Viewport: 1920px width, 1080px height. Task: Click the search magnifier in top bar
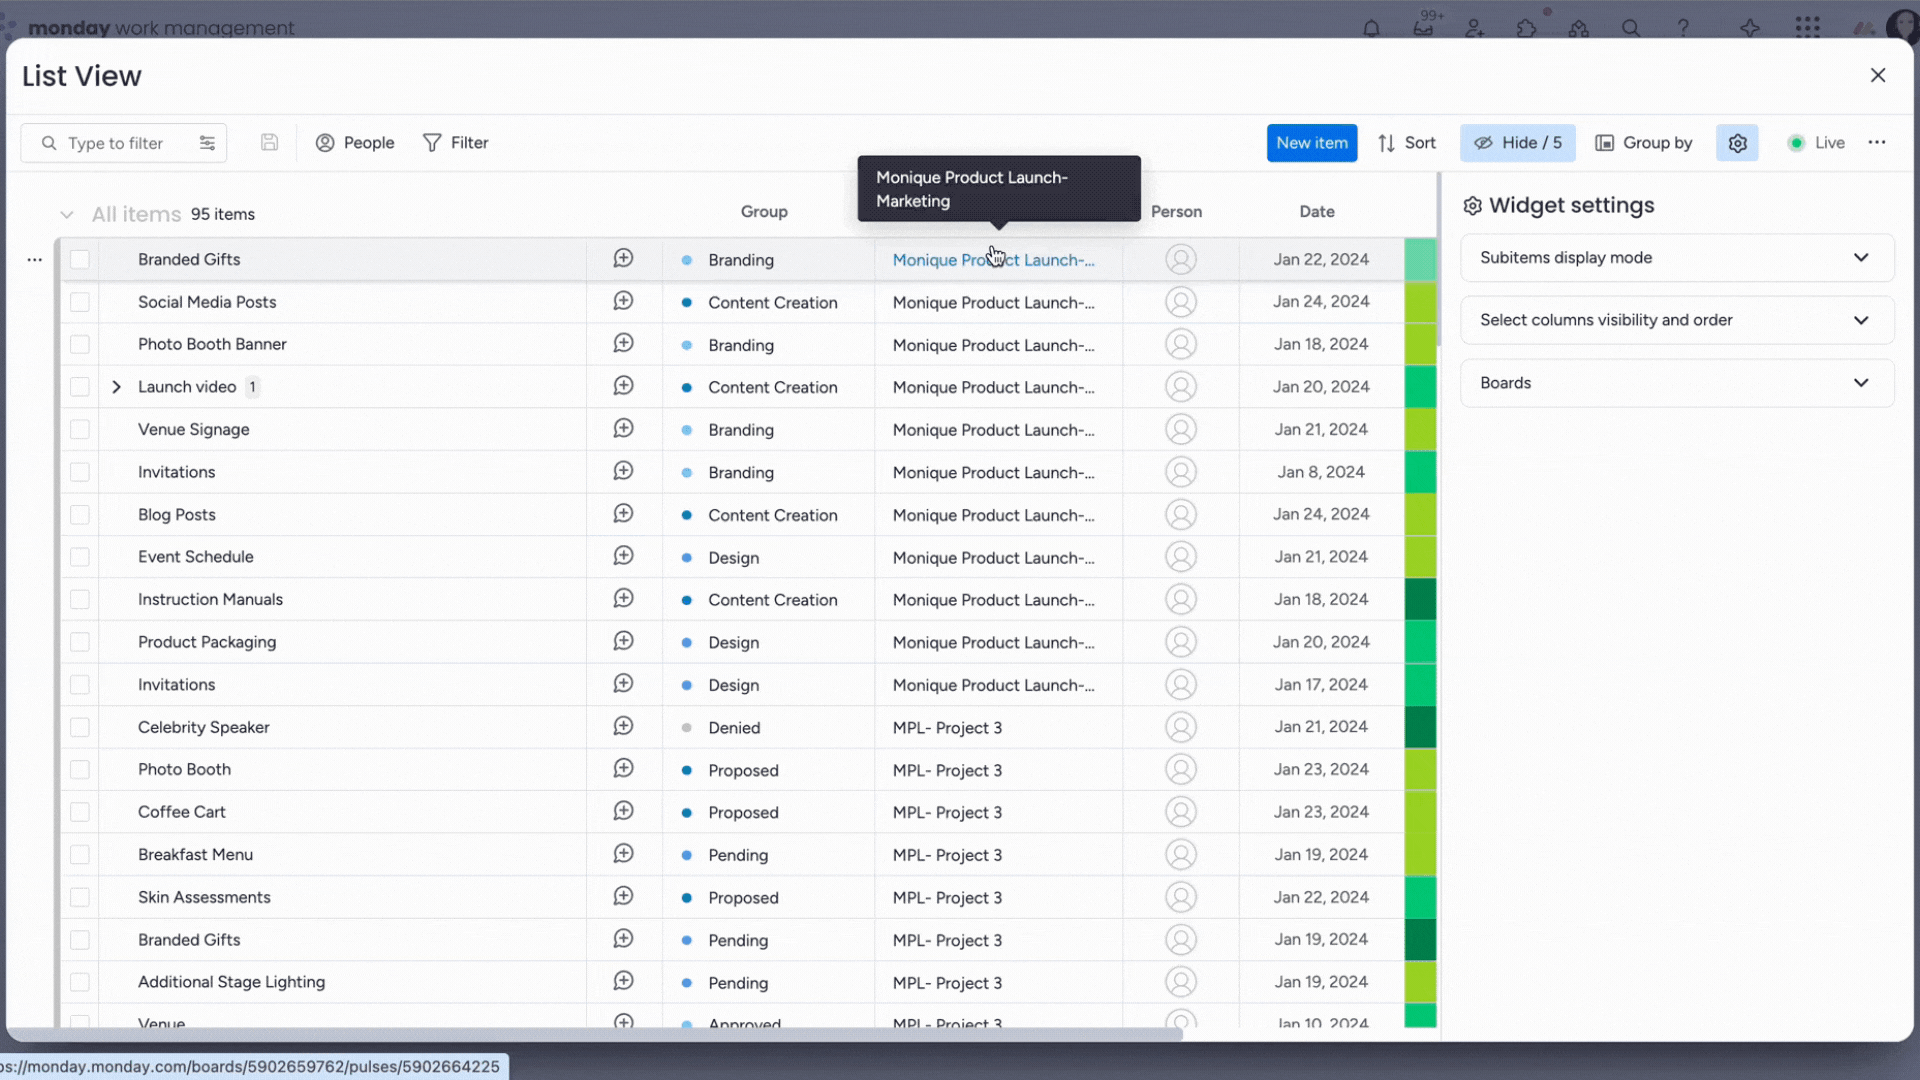[x=1630, y=28]
